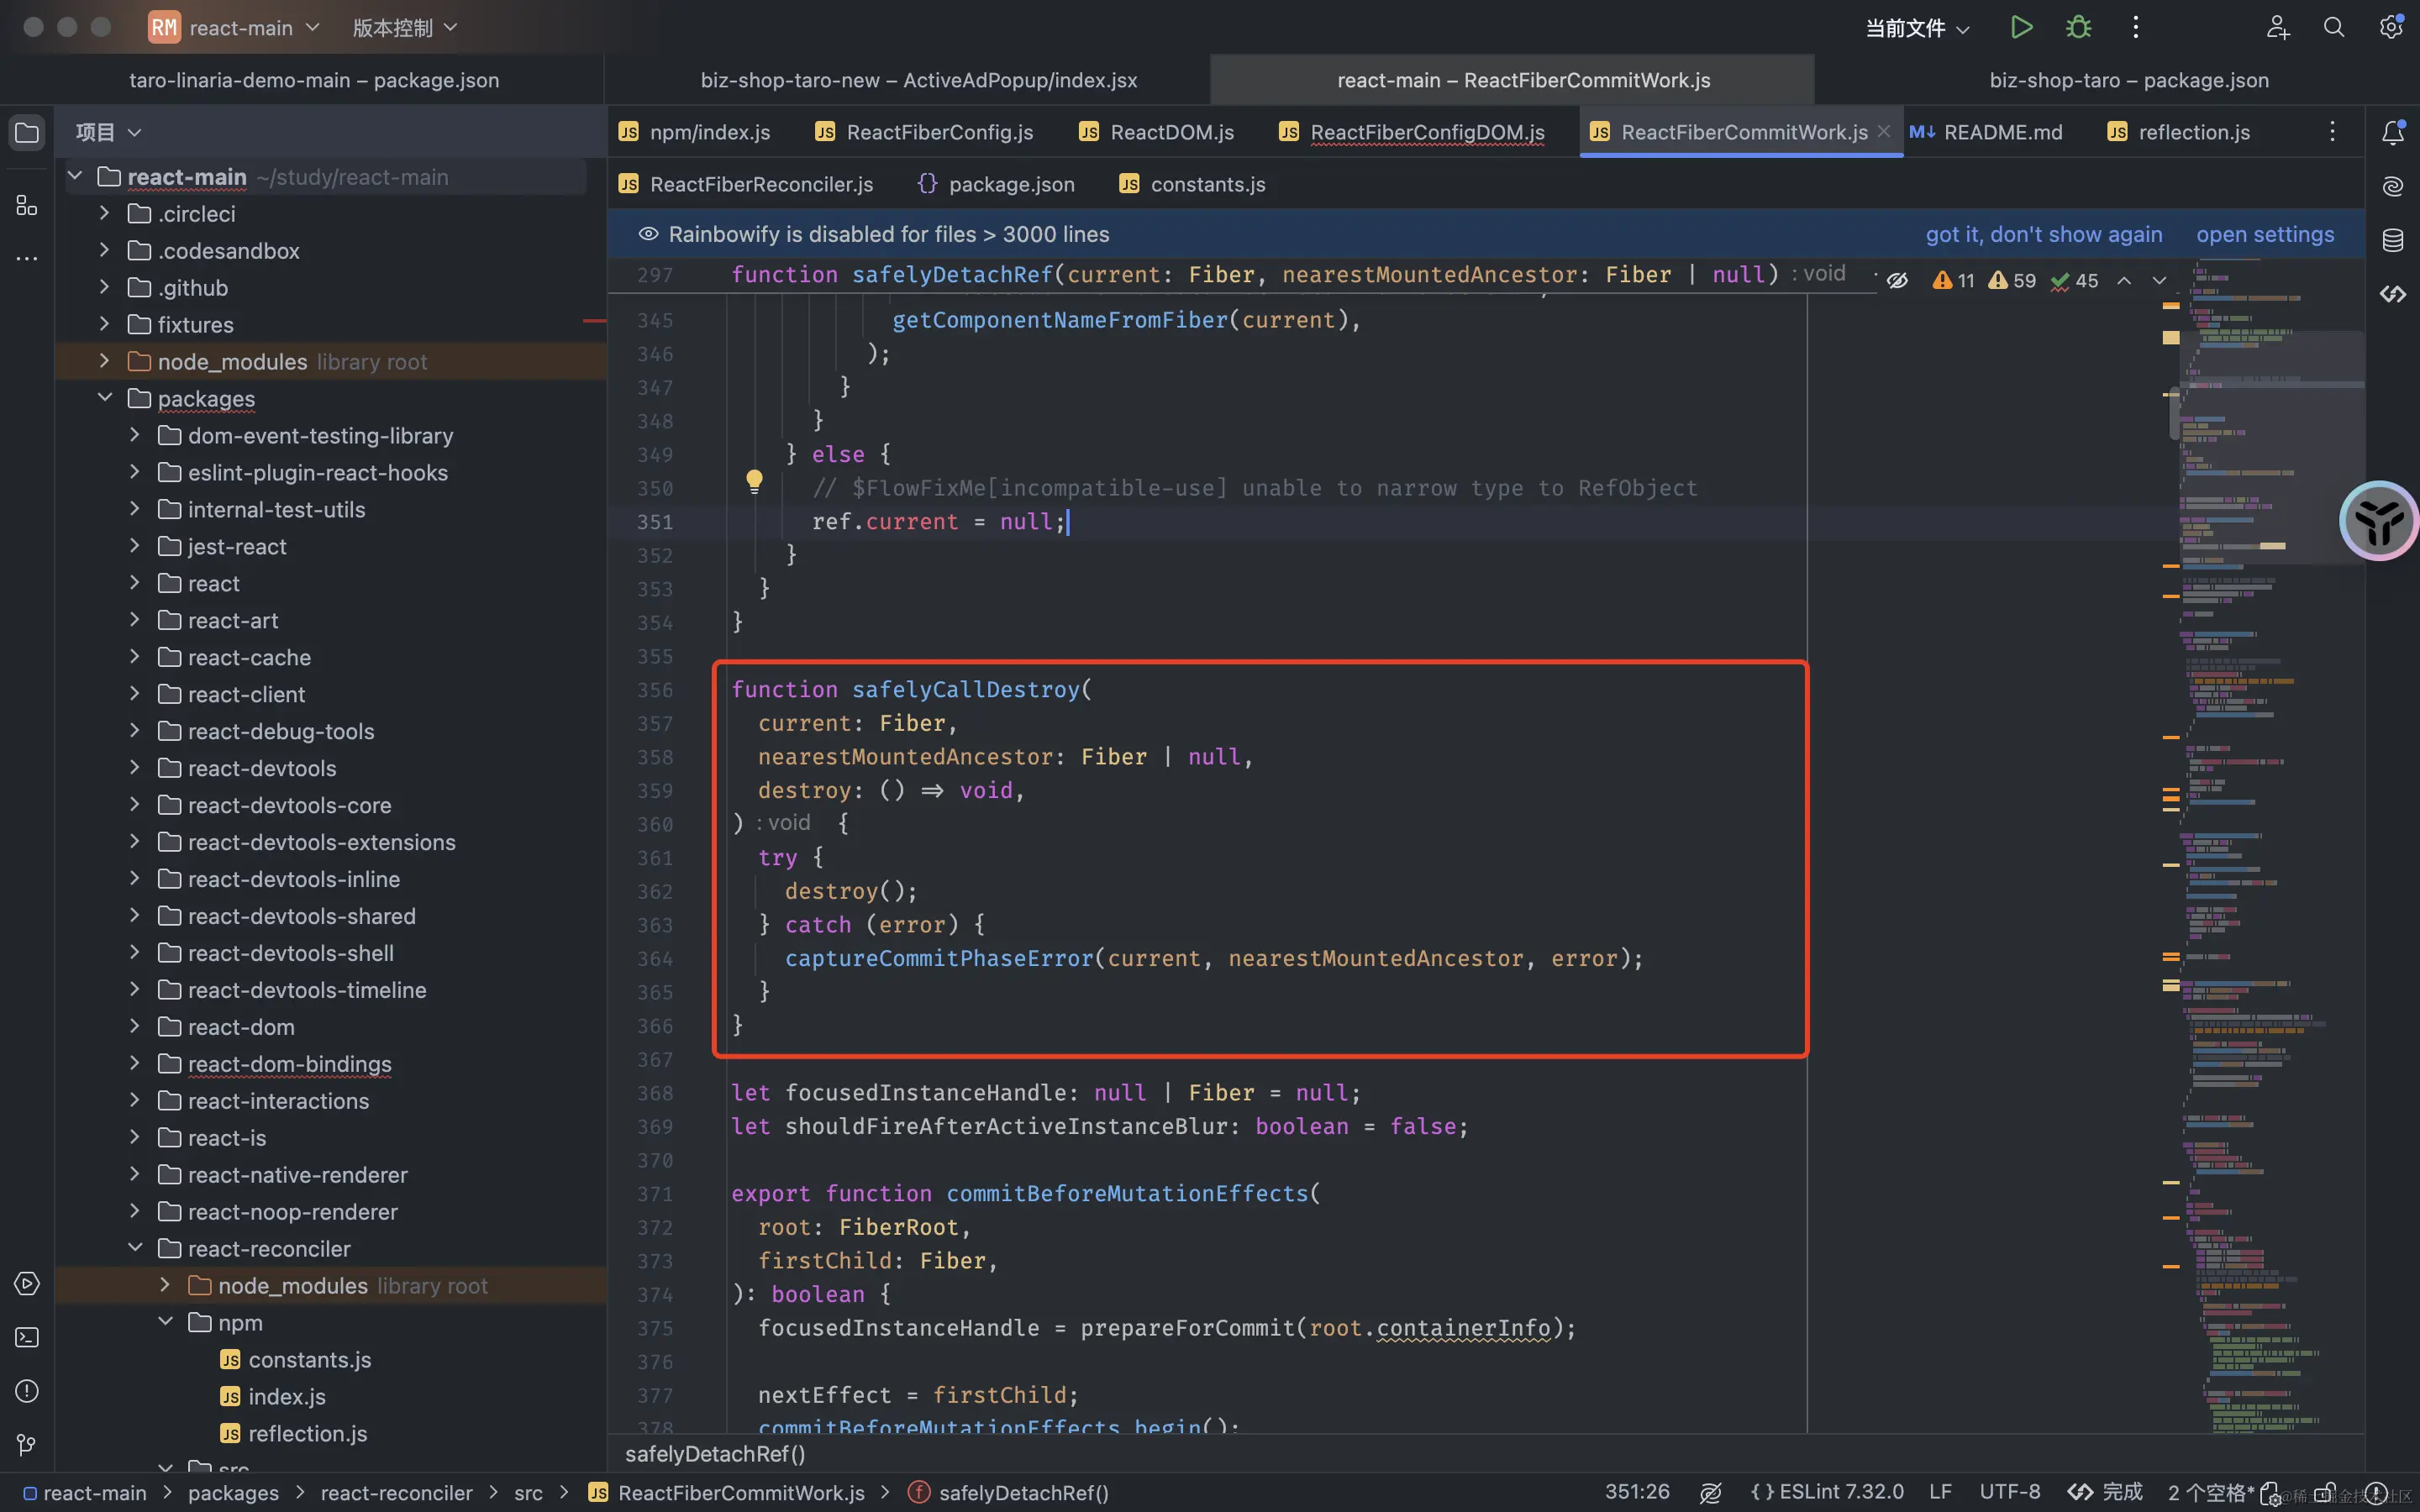Click the floating round assistant avatar
The width and height of the screenshot is (2420, 1512).
(2379, 521)
